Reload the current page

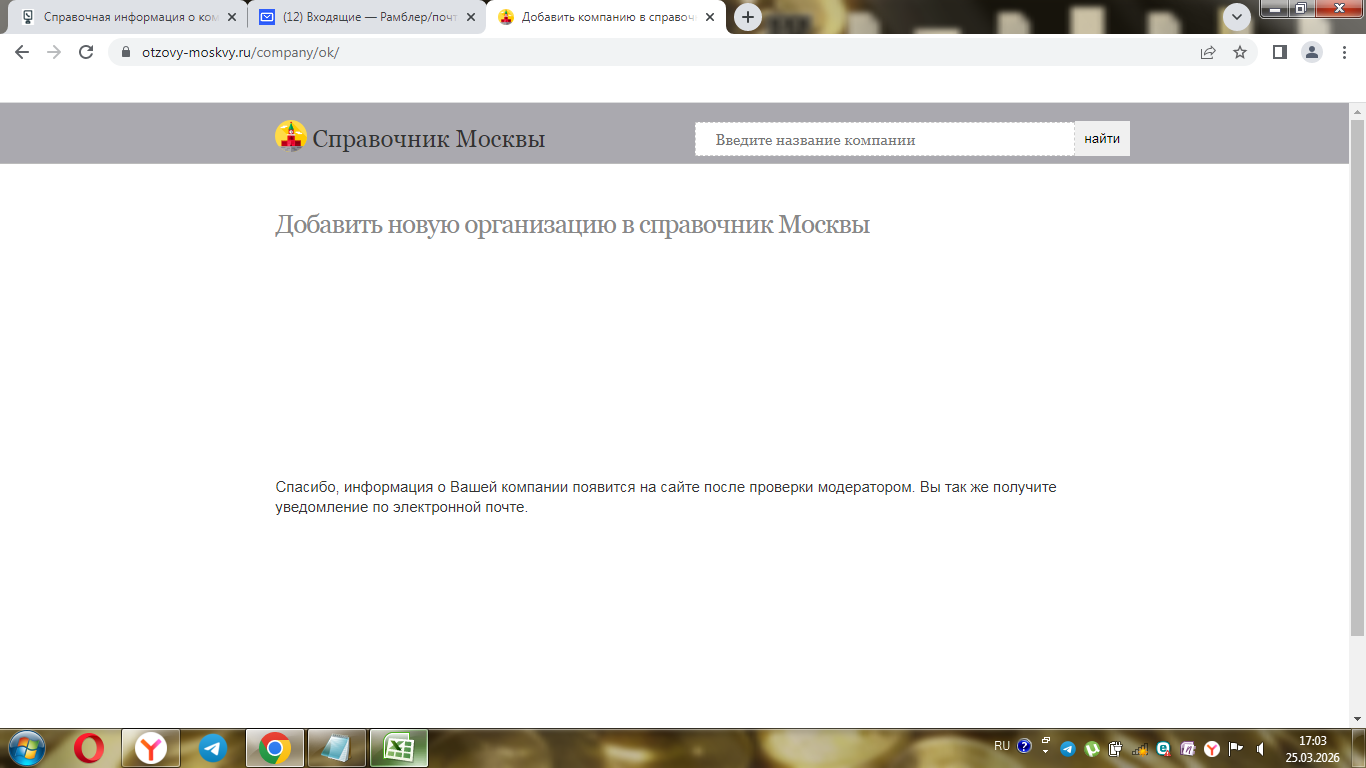coord(86,52)
